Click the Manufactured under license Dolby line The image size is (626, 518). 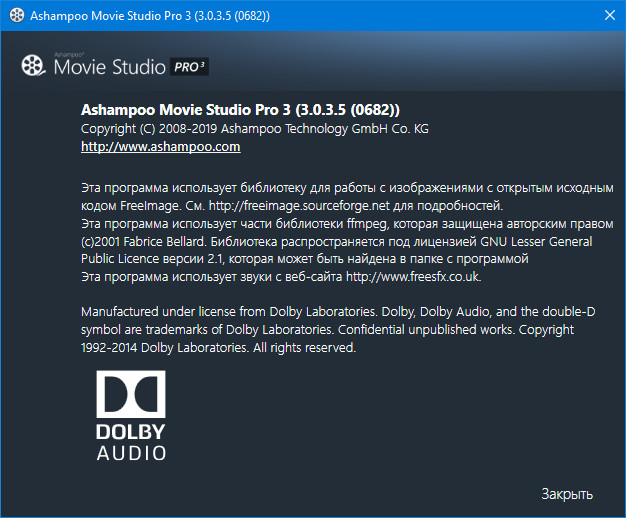300,312
